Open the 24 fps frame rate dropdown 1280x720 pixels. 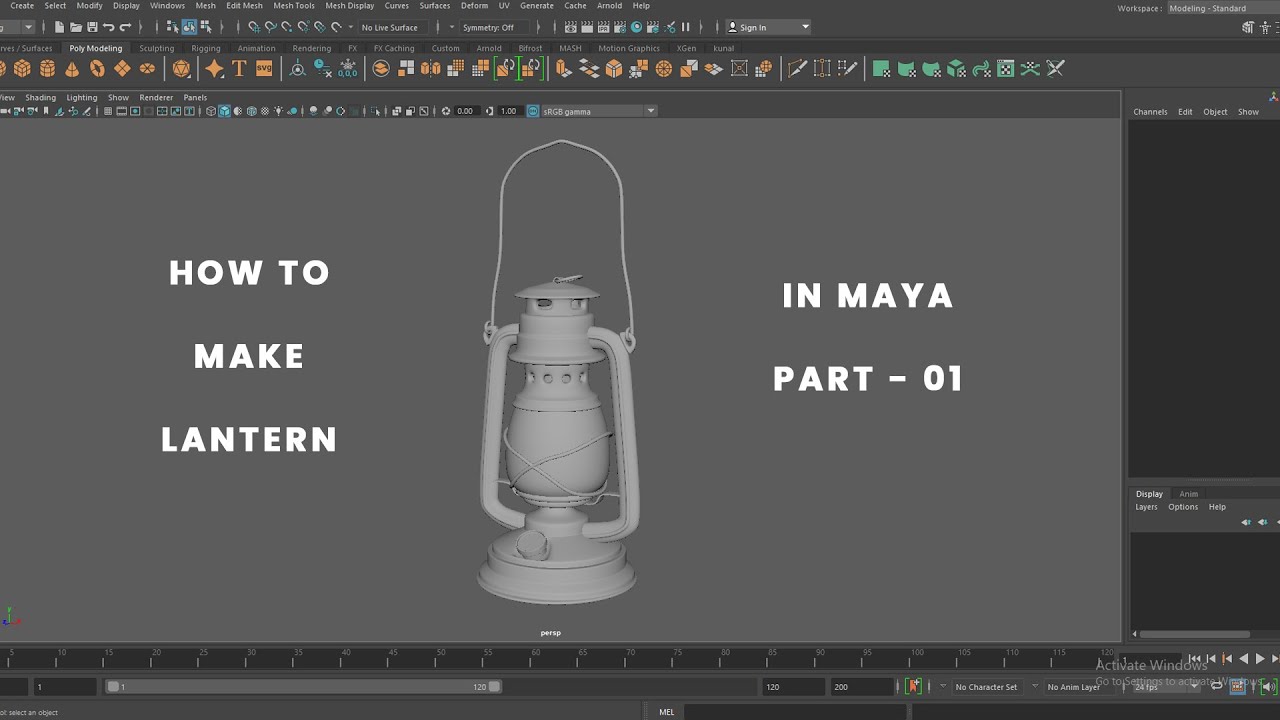click(1167, 687)
